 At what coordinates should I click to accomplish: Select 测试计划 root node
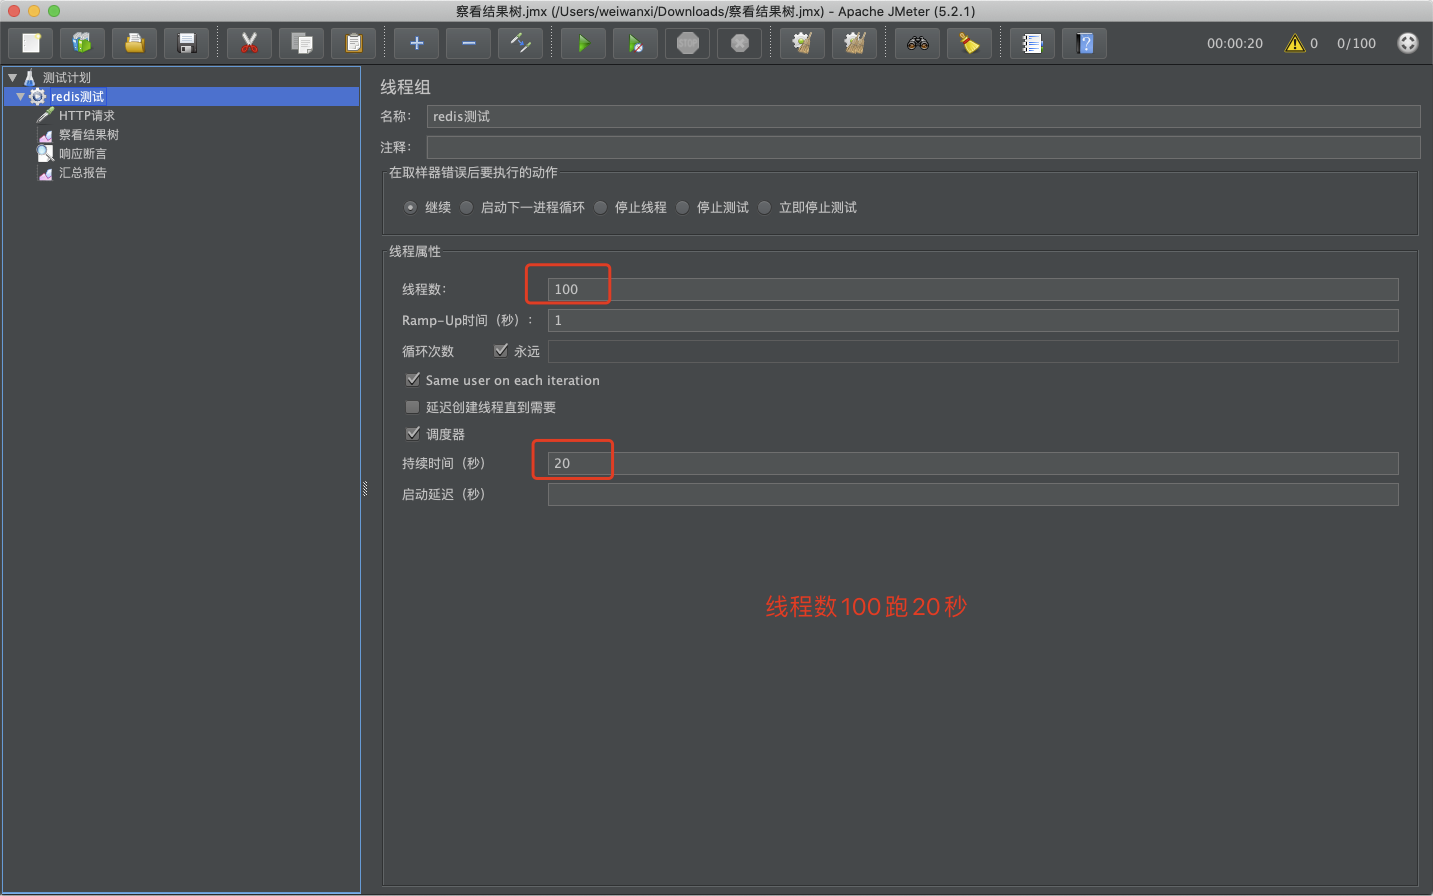pyautogui.click(x=67, y=77)
